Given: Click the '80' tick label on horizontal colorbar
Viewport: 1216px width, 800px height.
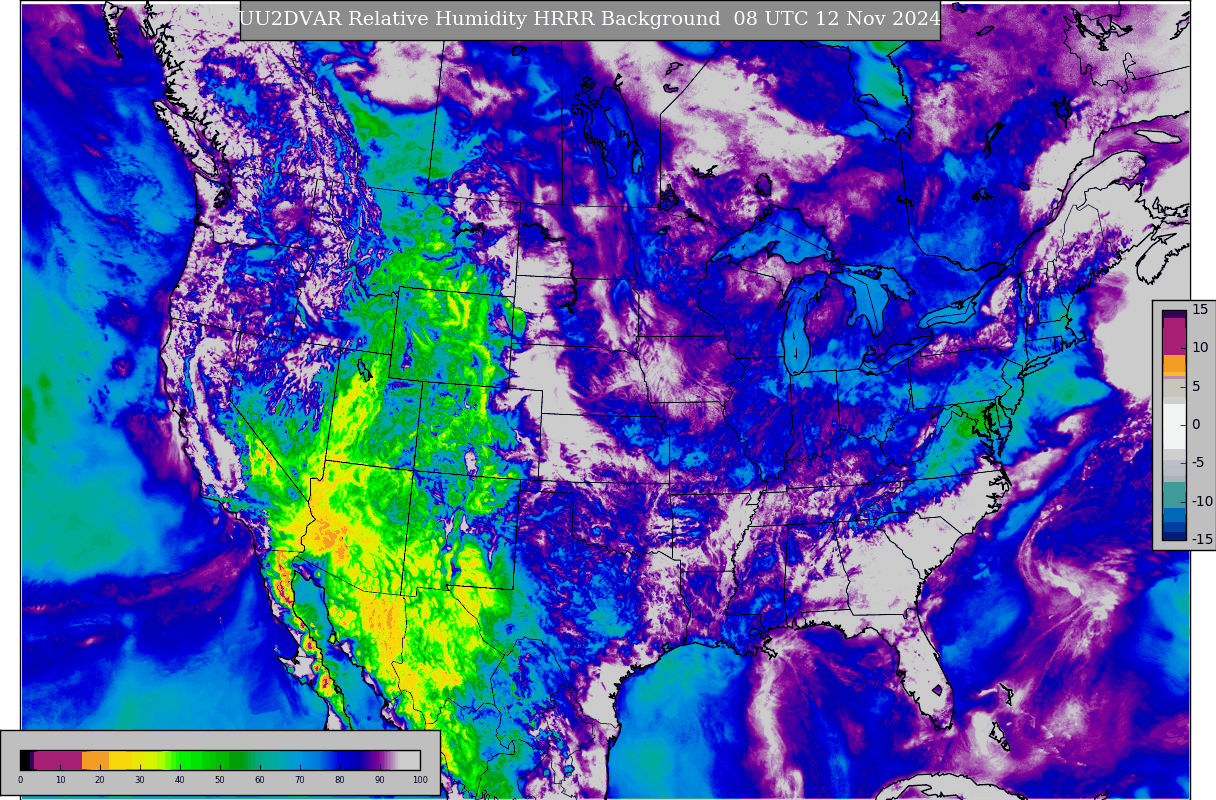Looking at the screenshot, I should tap(339, 779).
